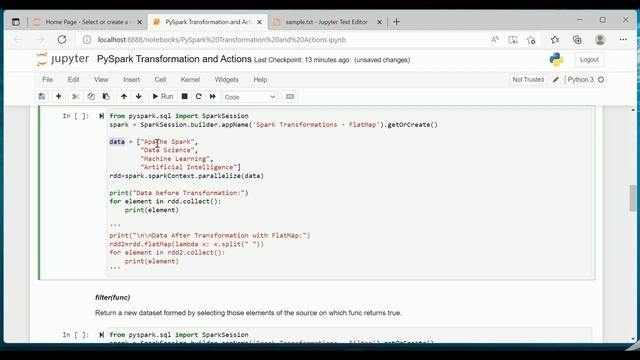View site information icon in address bar
The width and height of the screenshot is (640, 360).
(87, 40)
